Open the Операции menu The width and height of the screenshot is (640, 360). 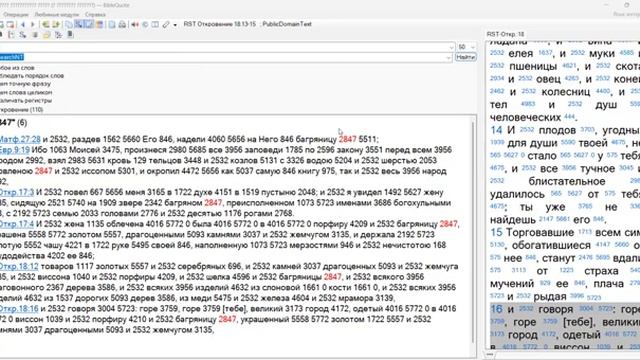(16, 14)
